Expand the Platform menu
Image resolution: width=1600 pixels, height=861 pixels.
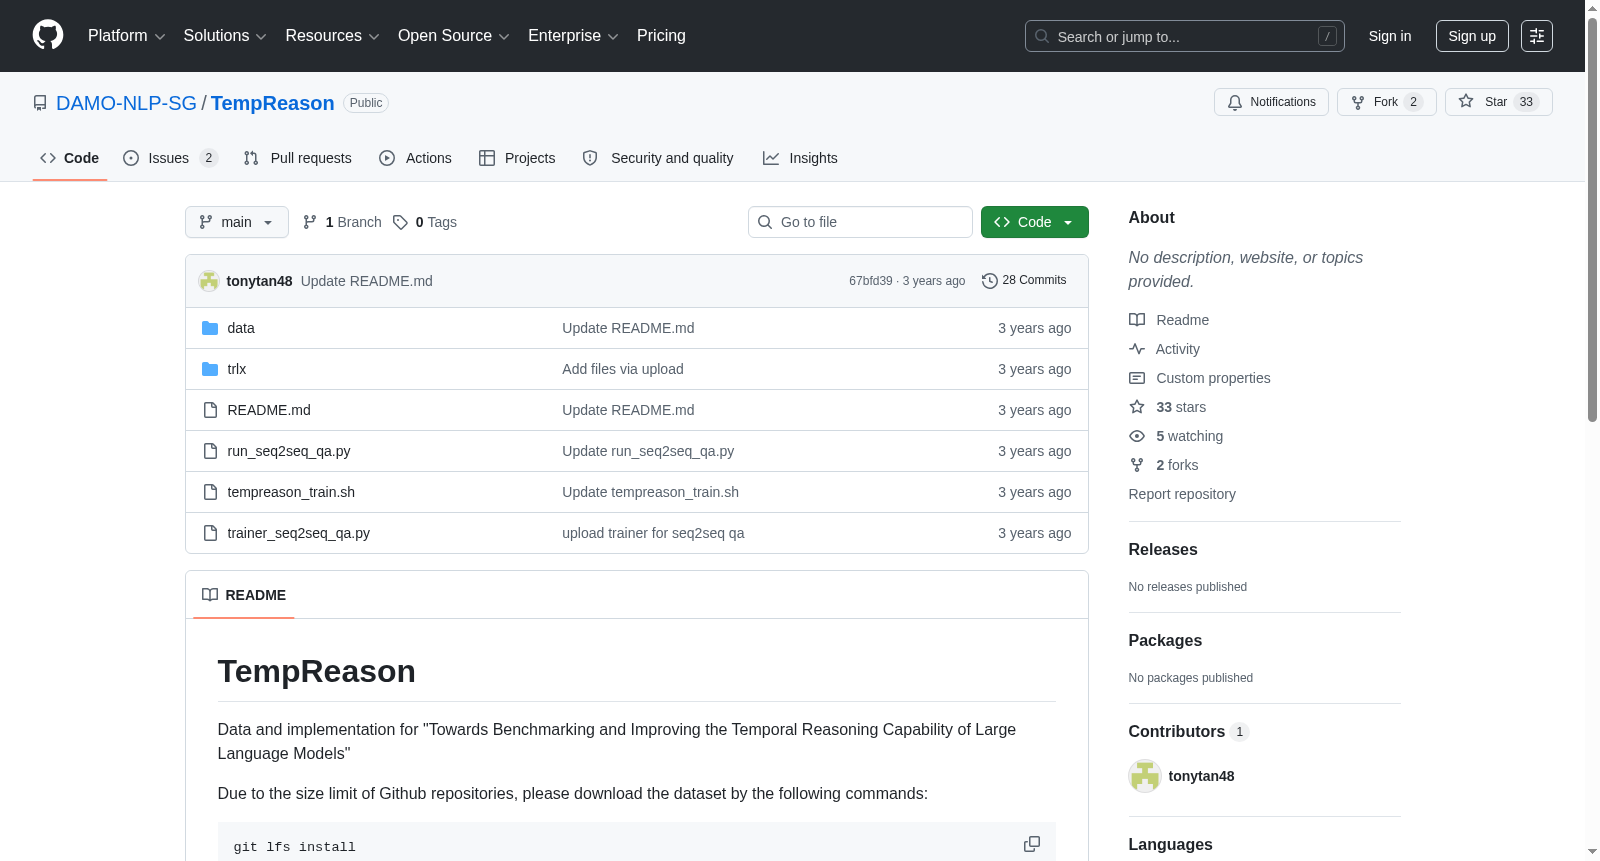pyautogui.click(x=127, y=36)
